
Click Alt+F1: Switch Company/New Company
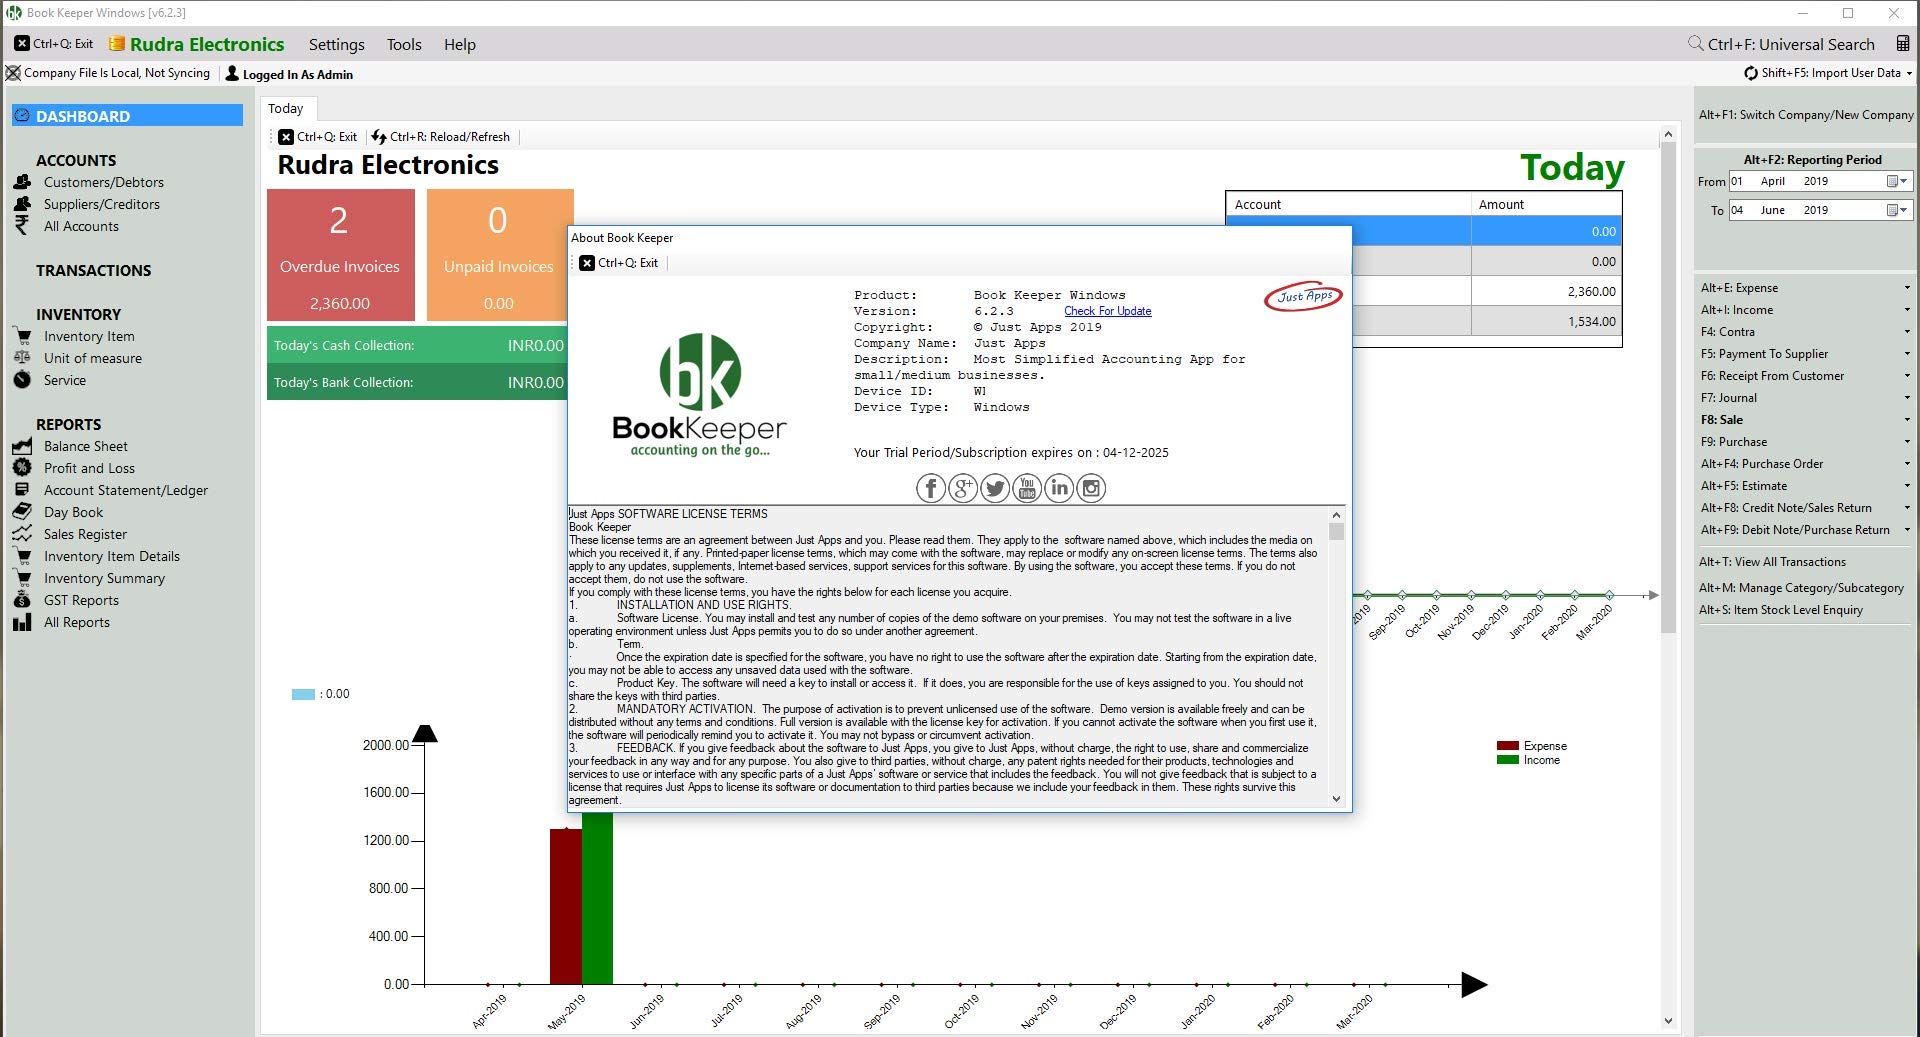[1806, 115]
